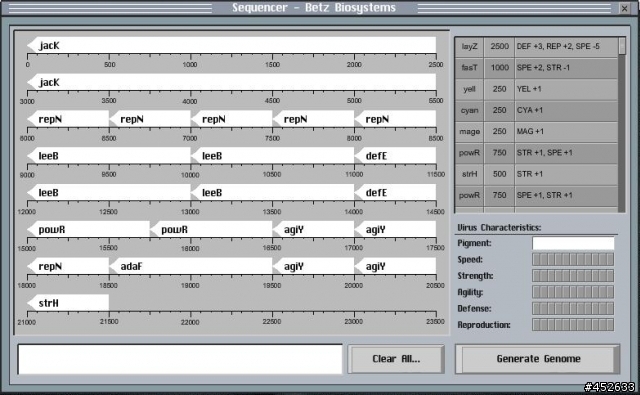This screenshot has width=640, height=395.
Task: Select the layZ gene row in the list
Action: [536, 47]
